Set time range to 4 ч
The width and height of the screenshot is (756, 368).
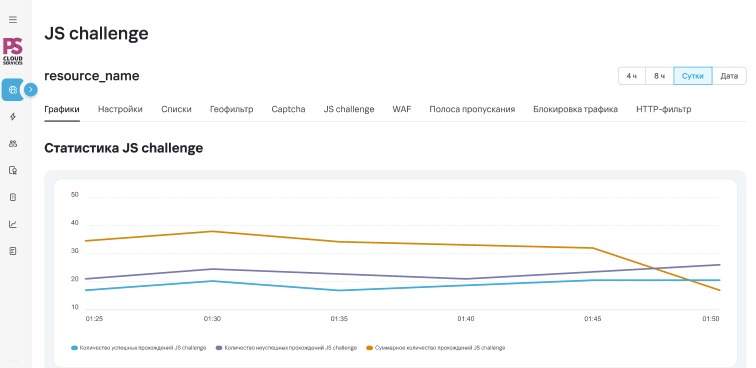[632, 76]
